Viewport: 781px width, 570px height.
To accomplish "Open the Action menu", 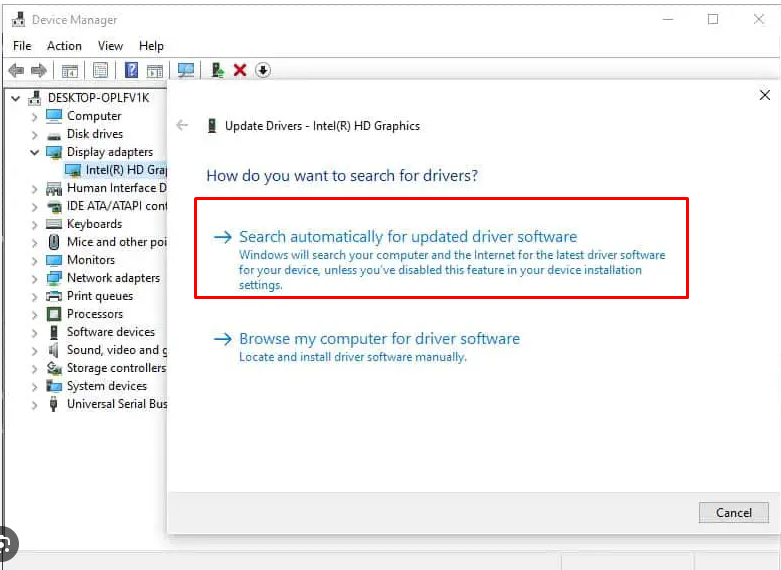I will point(64,46).
